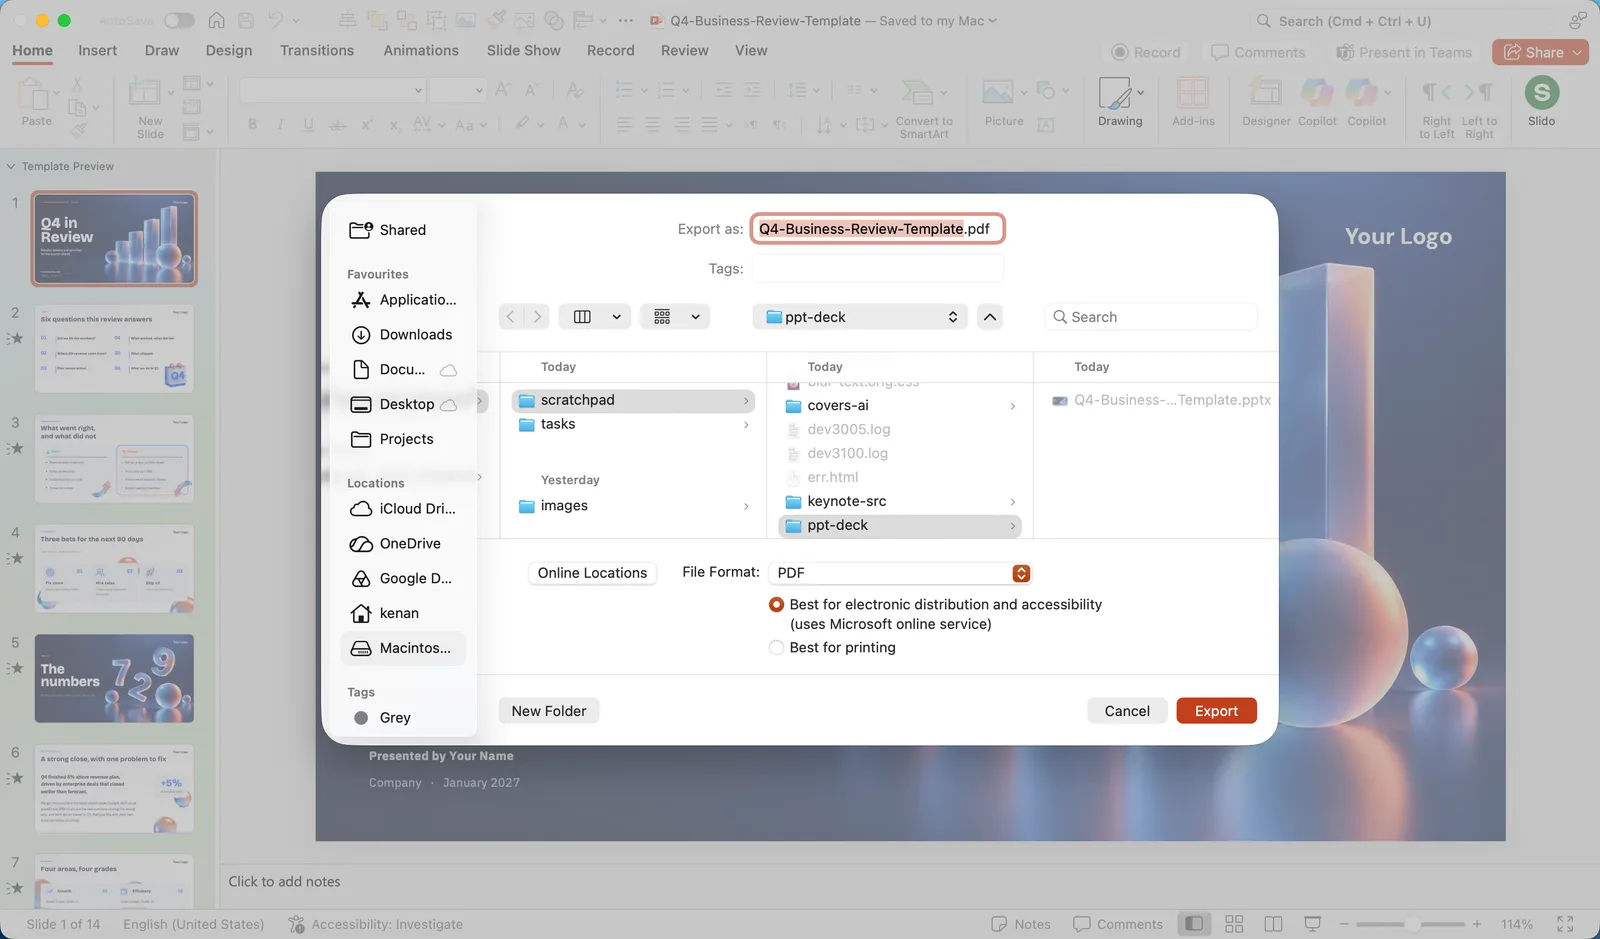
Task: Open the Share button dropdown
Action: tap(1578, 52)
